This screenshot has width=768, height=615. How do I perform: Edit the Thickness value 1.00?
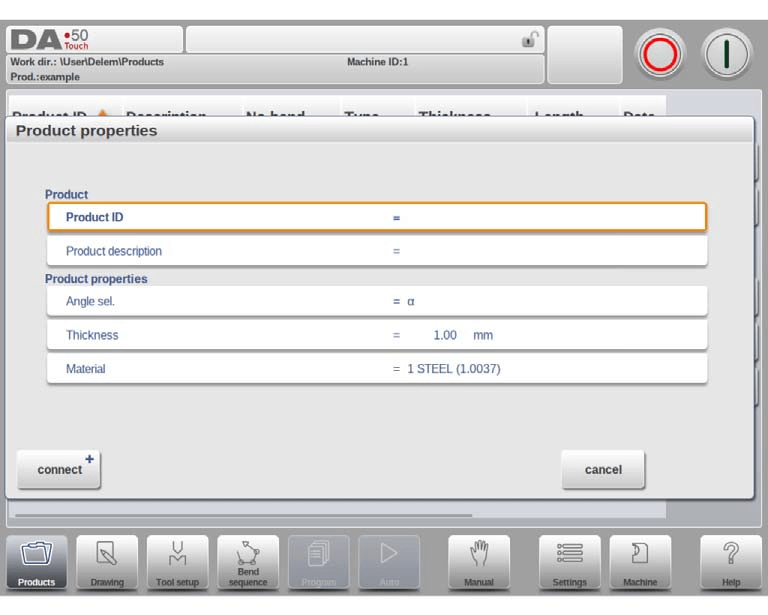445,335
